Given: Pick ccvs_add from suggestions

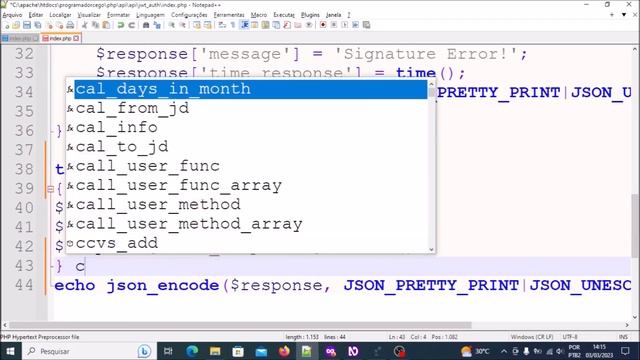Looking at the screenshot, I should tap(247, 243).
